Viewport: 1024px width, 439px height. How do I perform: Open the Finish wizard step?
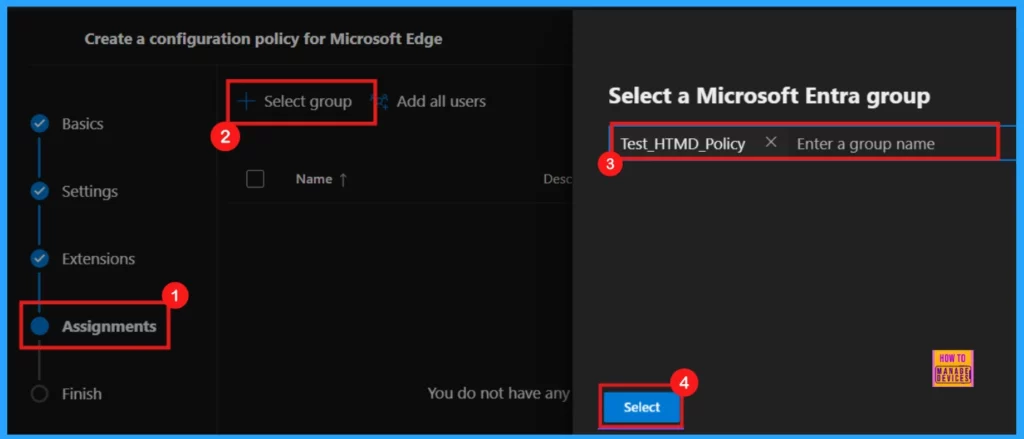(82, 394)
